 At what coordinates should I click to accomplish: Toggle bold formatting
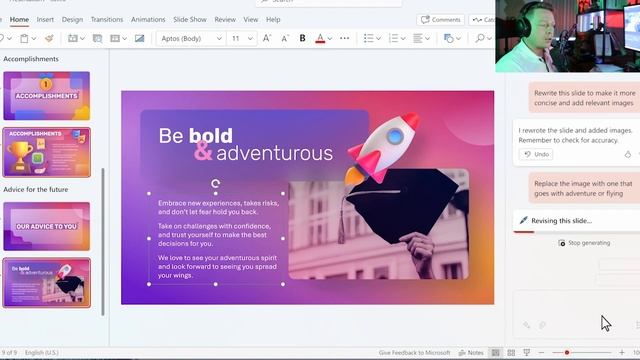[302, 38]
